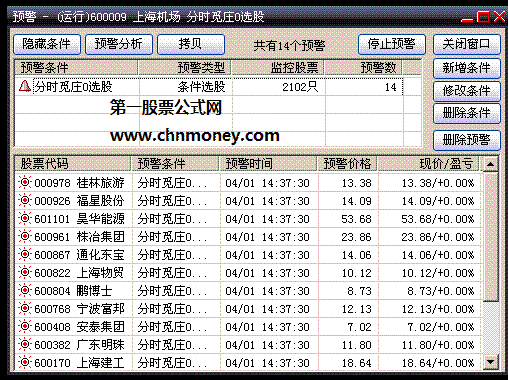Click the 预警类型 column header
Image resolution: width=508 pixels, height=380 pixels.
tap(185, 68)
